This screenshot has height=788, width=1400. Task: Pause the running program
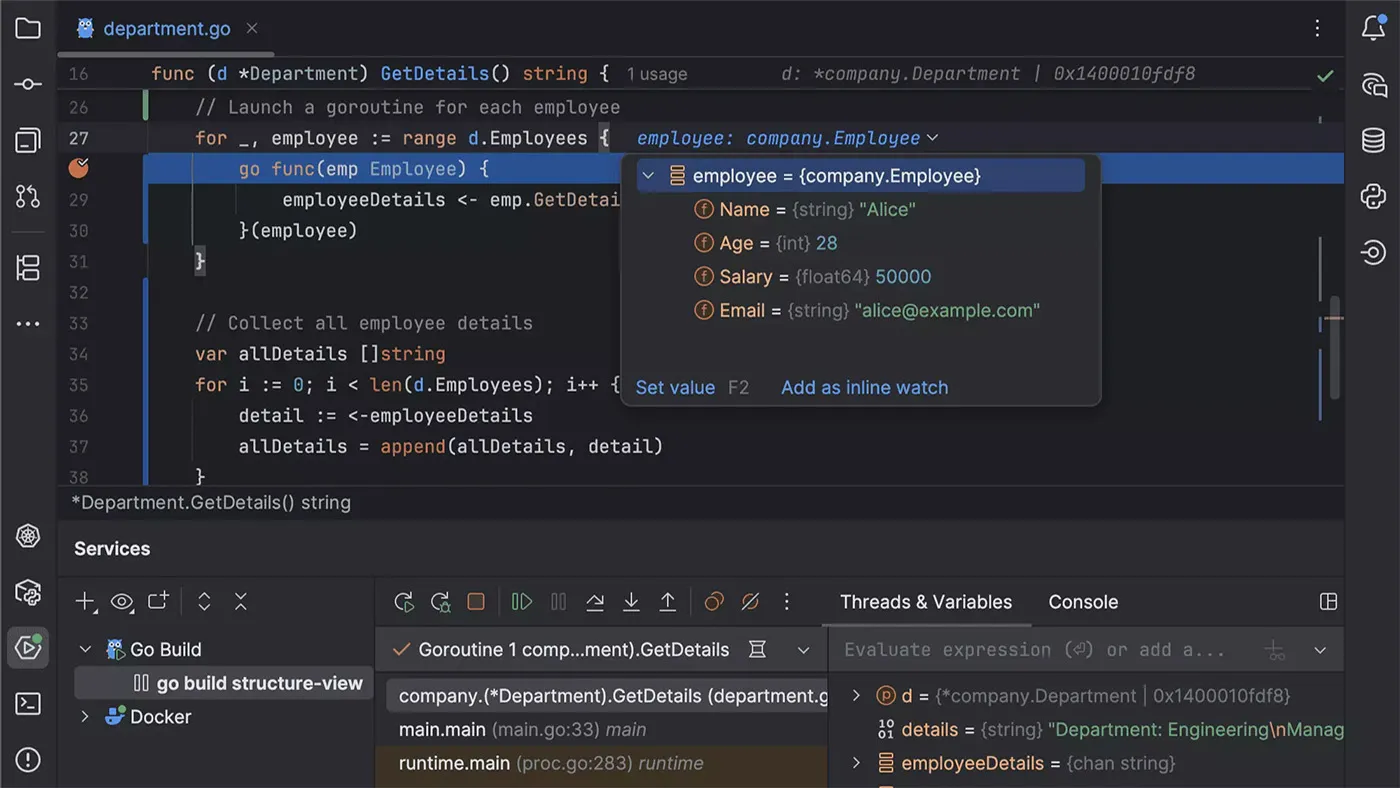pyautogui.click(x=558, y=601)
